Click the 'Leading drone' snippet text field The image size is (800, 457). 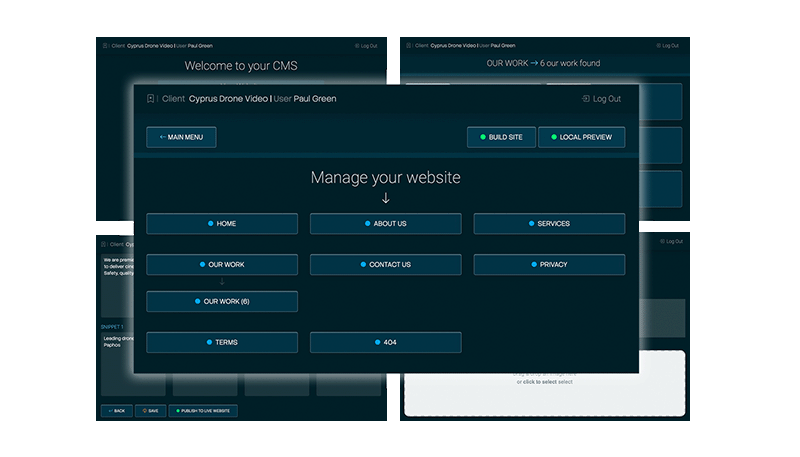[118, 362]
